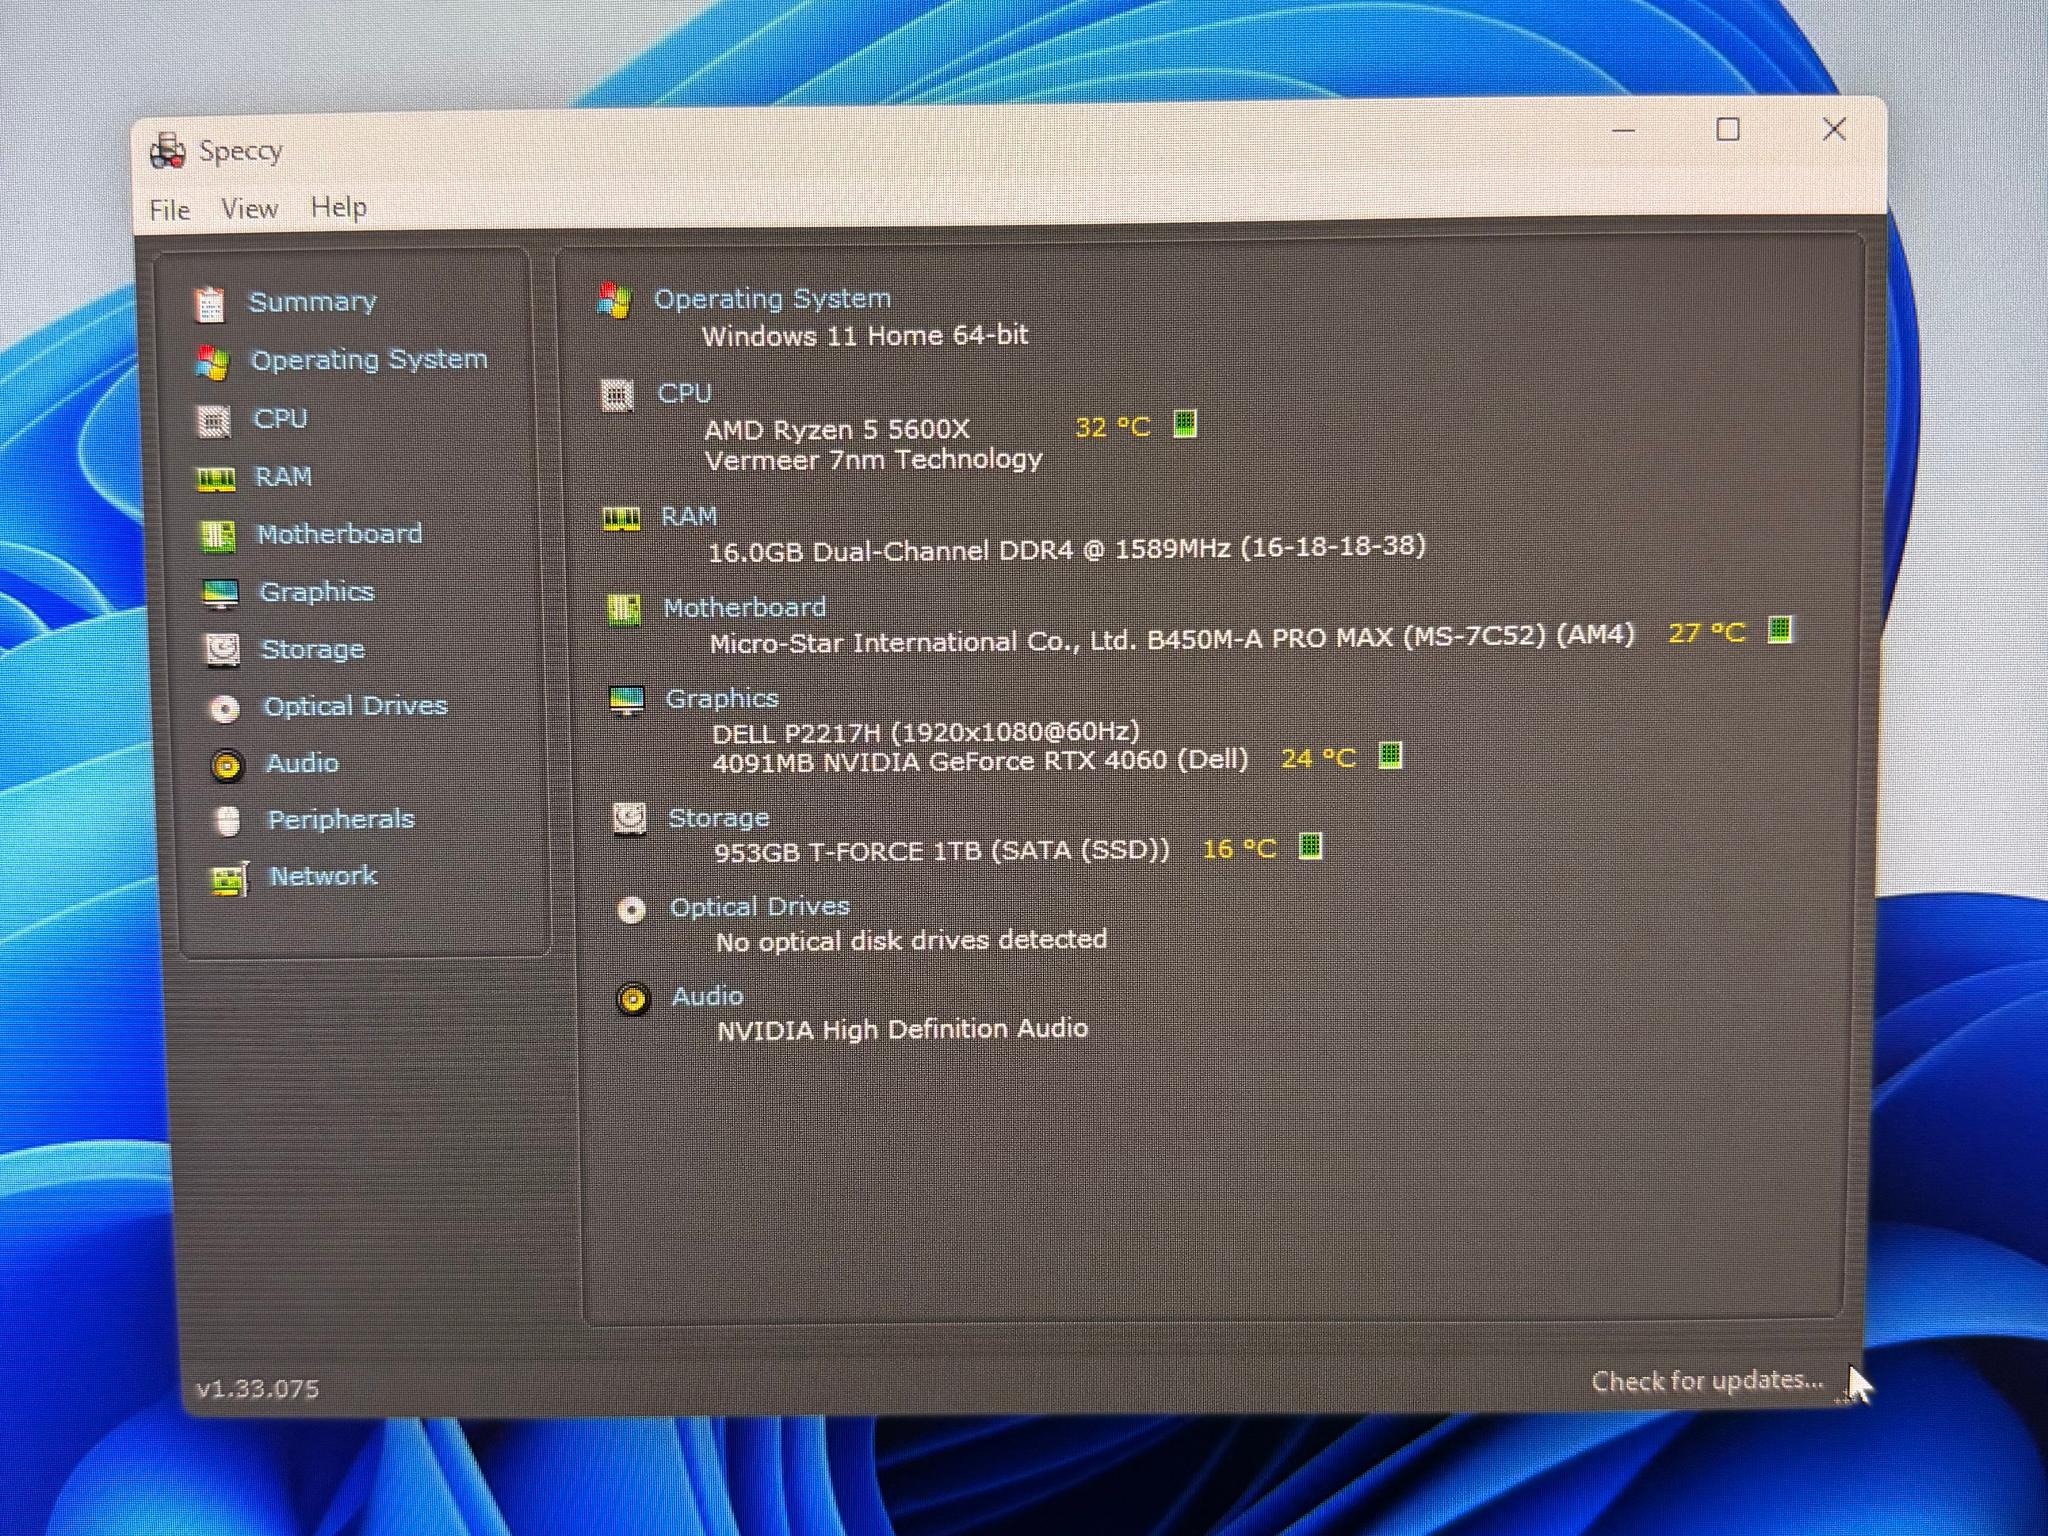Open the View menu

249,209
